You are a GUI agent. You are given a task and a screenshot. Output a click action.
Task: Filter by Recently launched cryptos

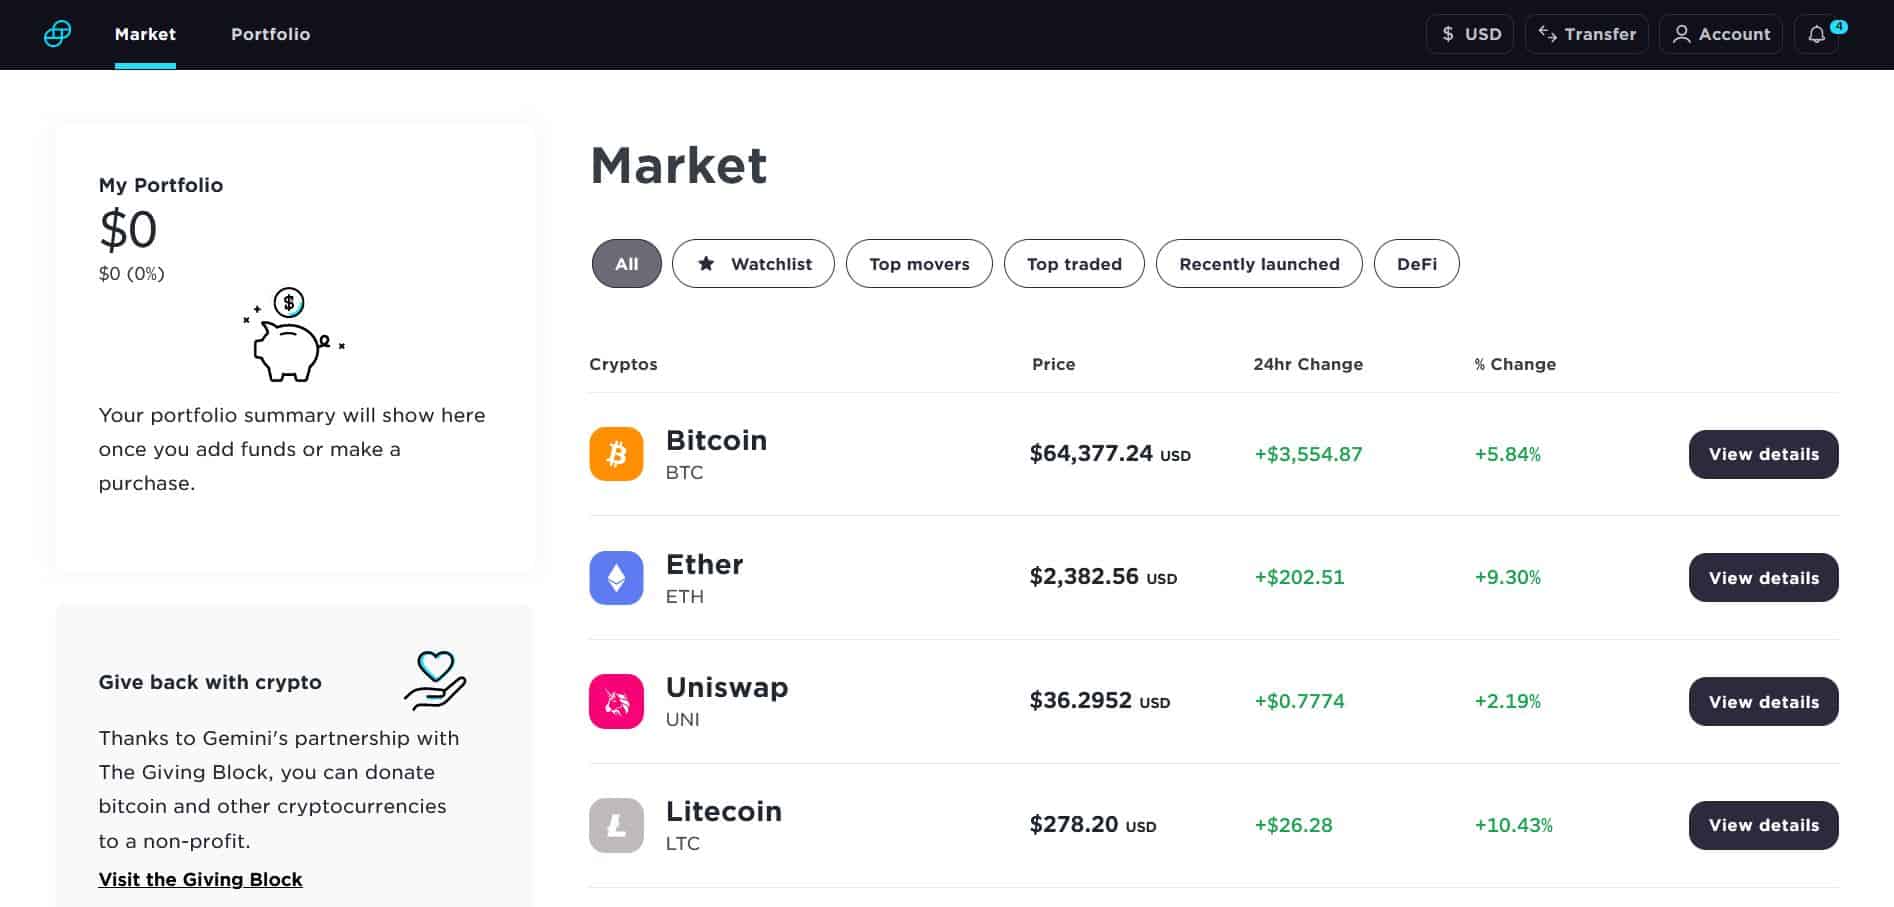coord(1259,264)
